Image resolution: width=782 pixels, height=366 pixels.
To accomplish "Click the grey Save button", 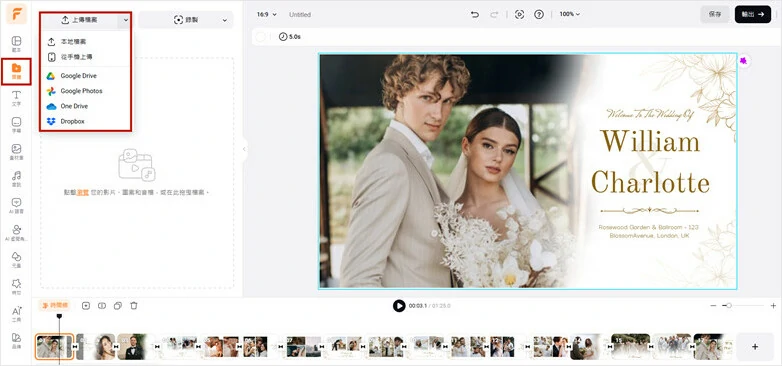I will 715,14.
